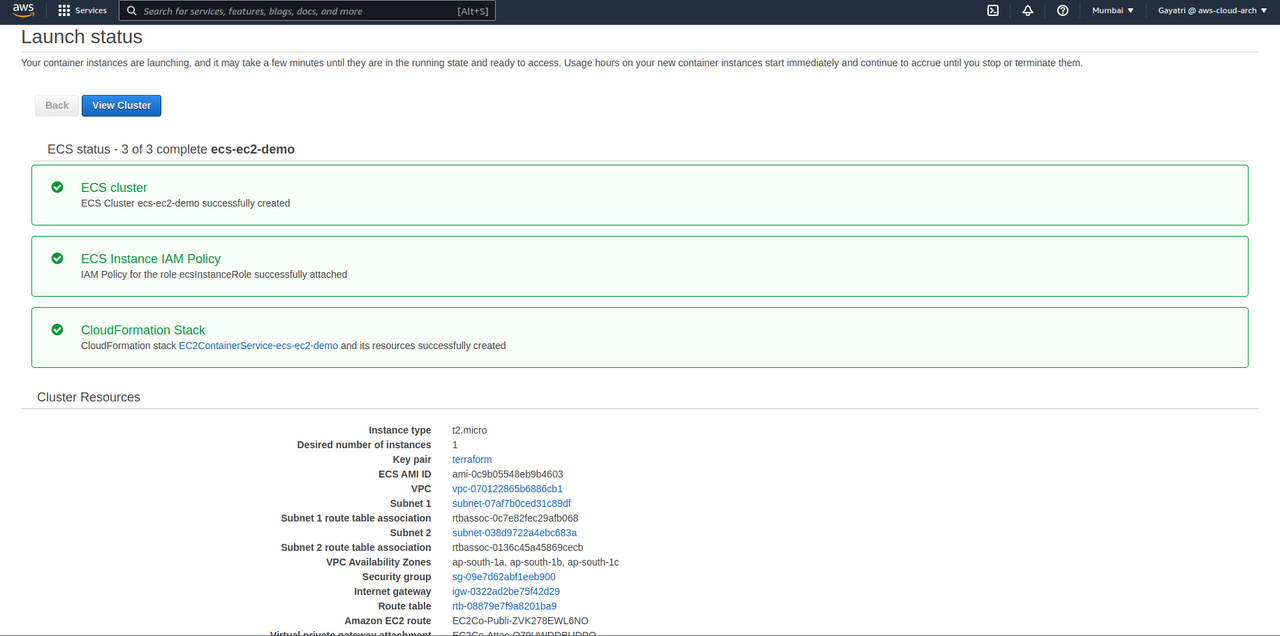This screenshot has width=1280, height=636.
Task: Open route table rtb-08879e7f9a8201ba9 link
Action: click(x=504, y=606)
